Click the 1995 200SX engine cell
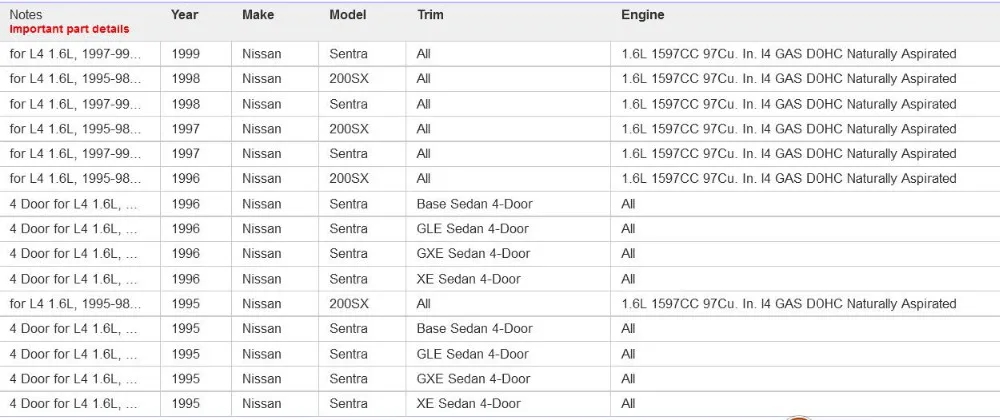Viewport: 1000px width, 420px height. tap(789, 304)
